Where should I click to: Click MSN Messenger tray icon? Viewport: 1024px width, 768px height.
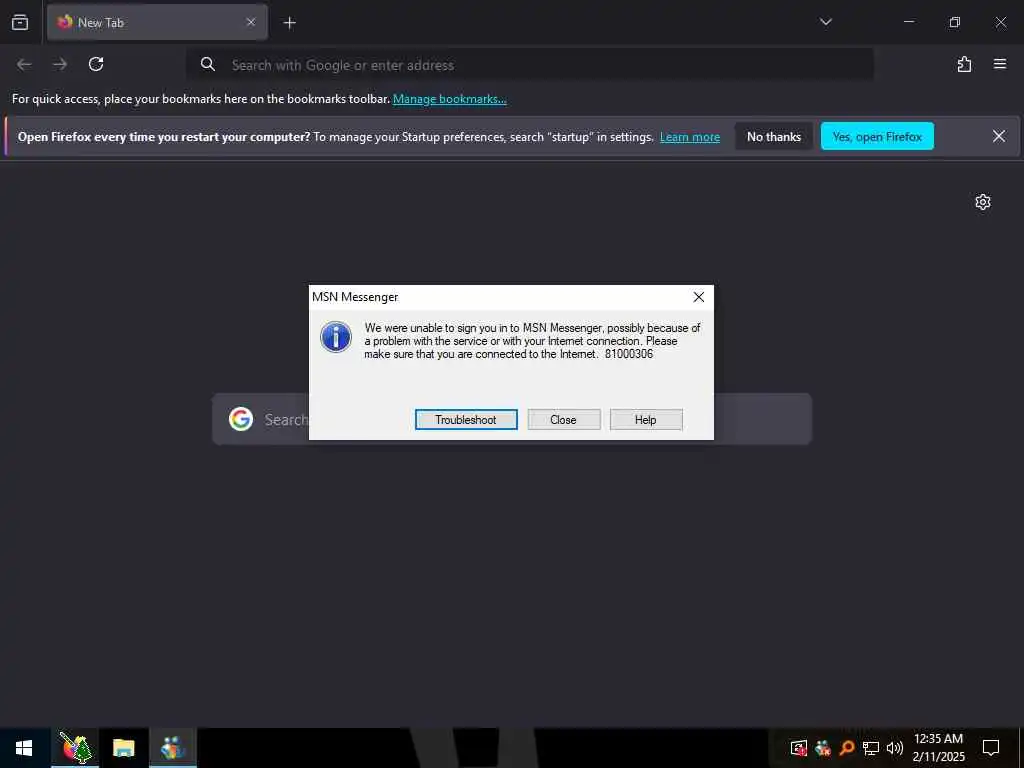823,748
